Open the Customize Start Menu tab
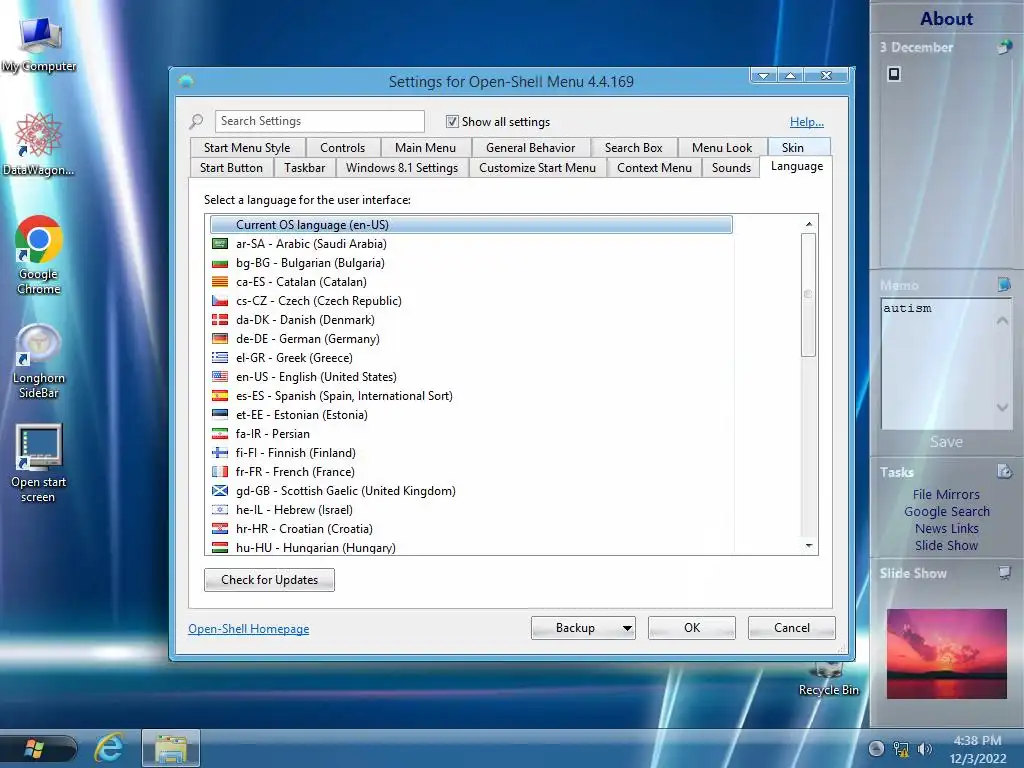 [x=537, y=168]
